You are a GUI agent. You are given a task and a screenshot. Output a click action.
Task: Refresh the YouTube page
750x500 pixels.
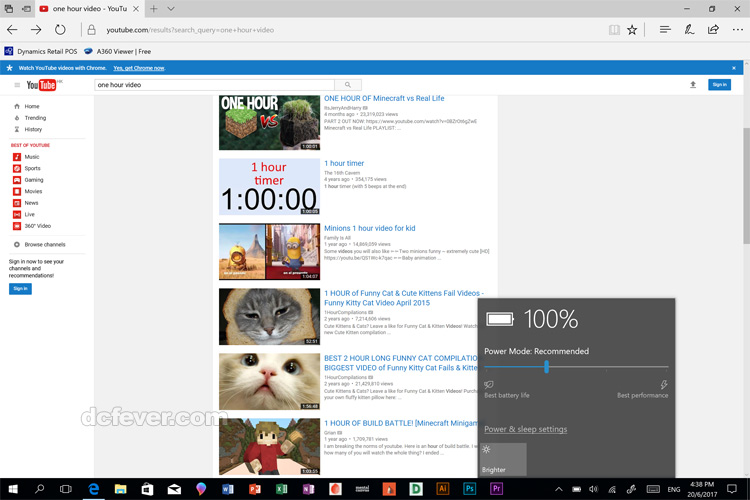coord(60,30)
